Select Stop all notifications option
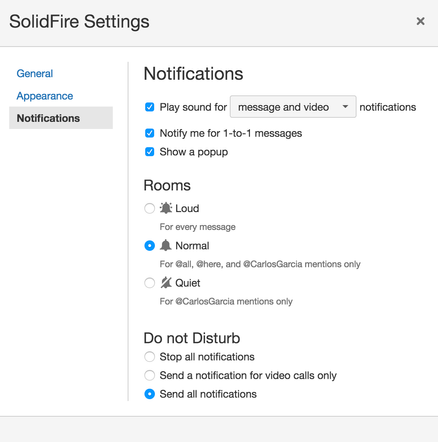Image resolution: width=438 pixels, height=442 pixels. point(149,357)
